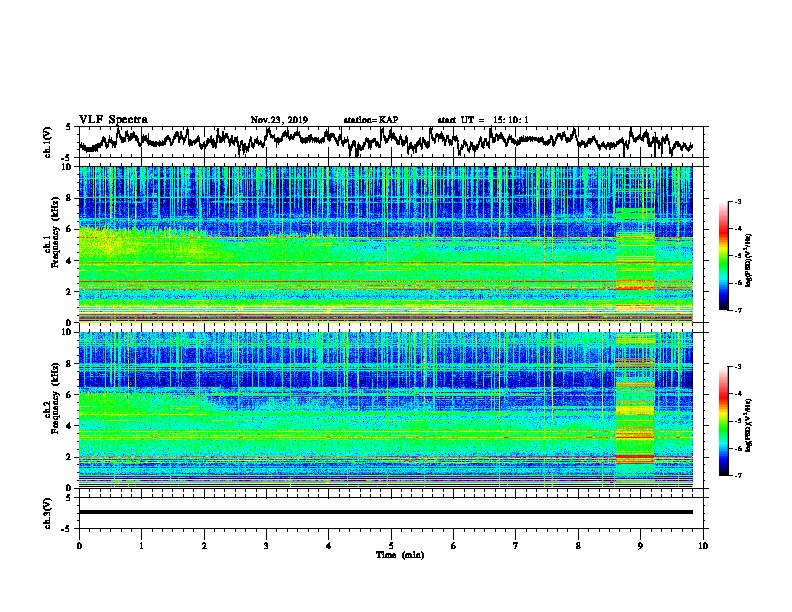The height and width of the screenshot is (612, 792).
Task: Click the ch.2 spectrogram color scale bar
Action: tap(723, 421)
